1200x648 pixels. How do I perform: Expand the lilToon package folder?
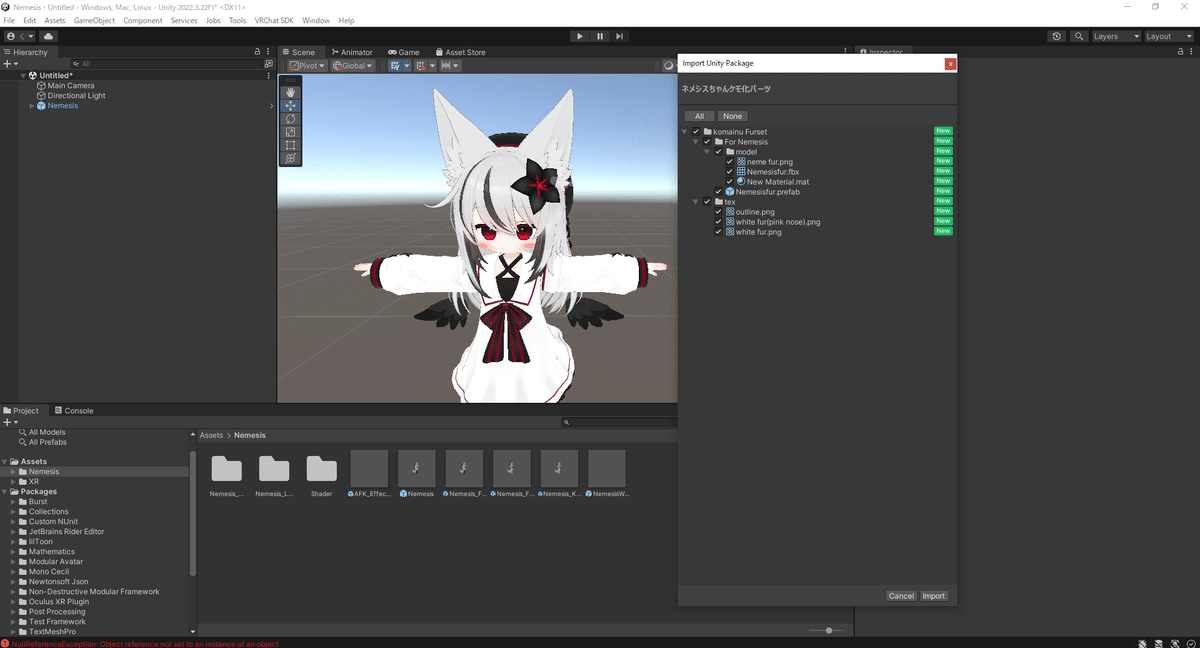point(14,542)
